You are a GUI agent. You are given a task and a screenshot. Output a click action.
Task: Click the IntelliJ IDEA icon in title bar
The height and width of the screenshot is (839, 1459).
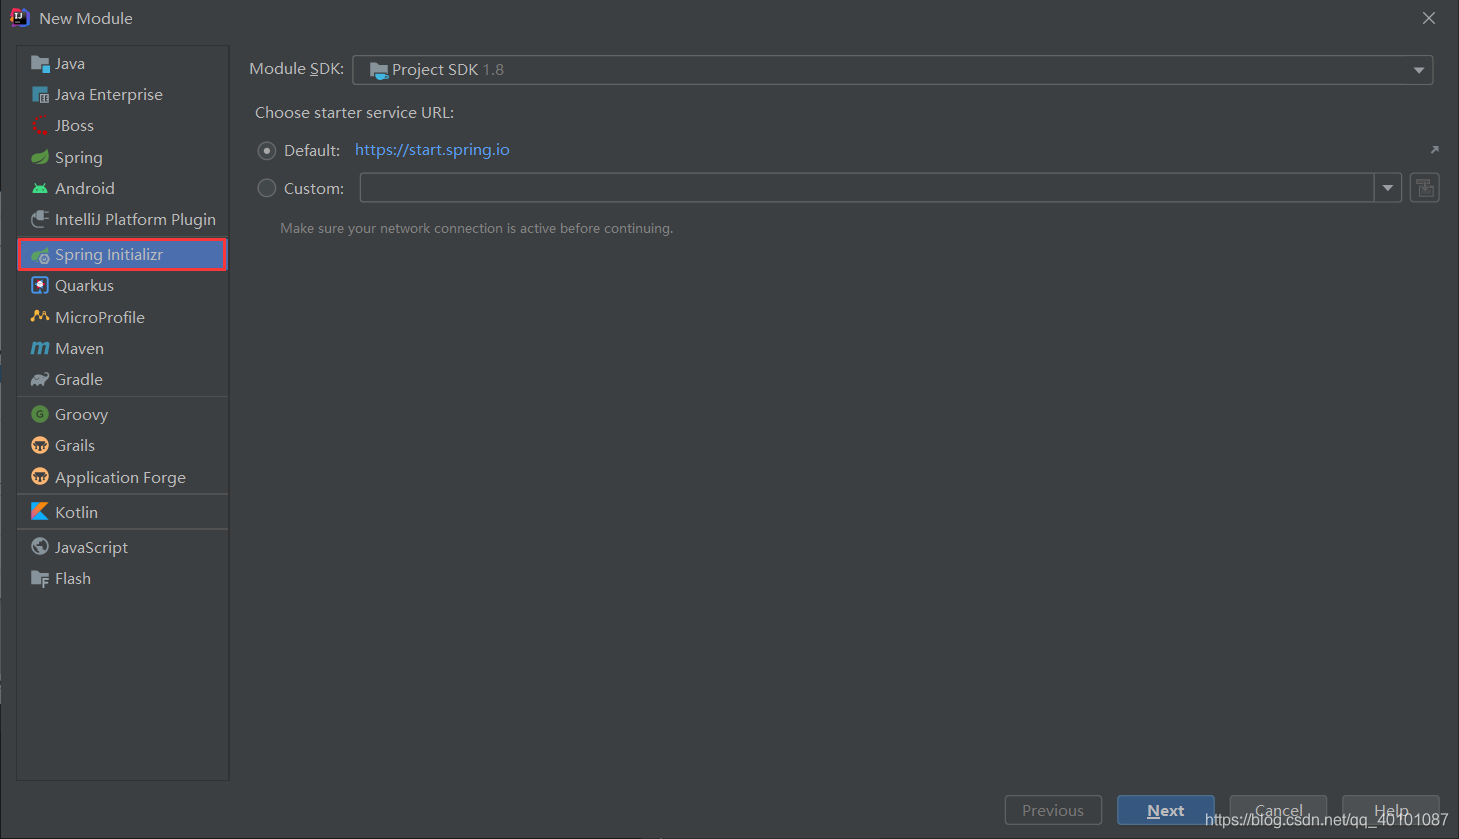pyautogui.click(x=19, y=18)
